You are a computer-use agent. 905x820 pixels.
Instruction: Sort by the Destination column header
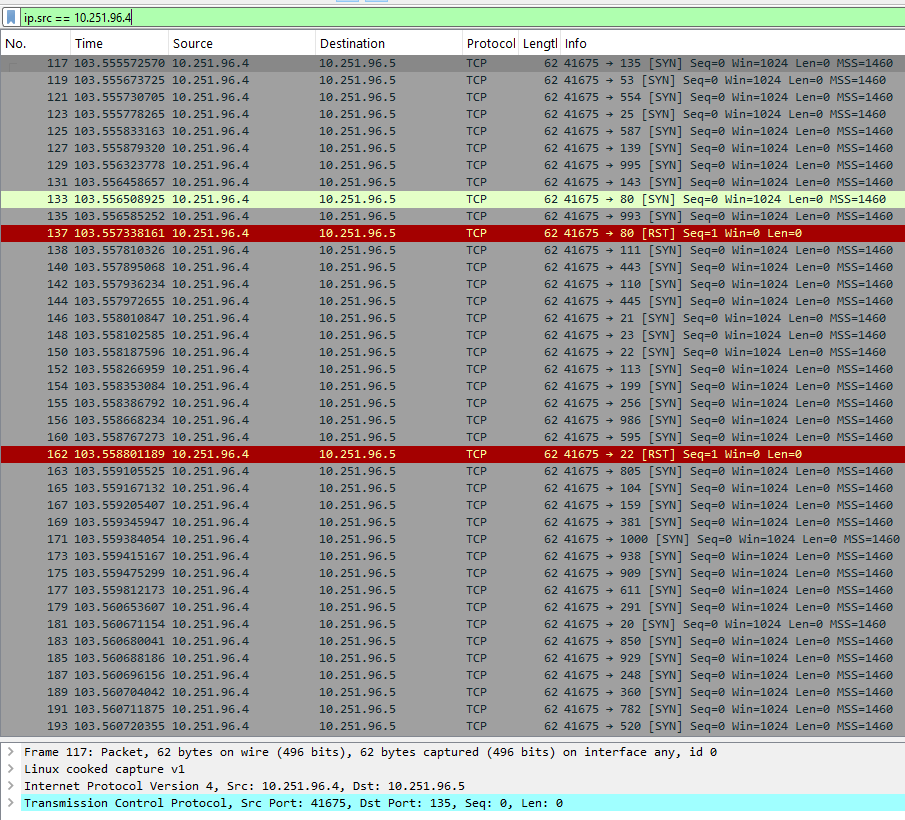(388, 43)
